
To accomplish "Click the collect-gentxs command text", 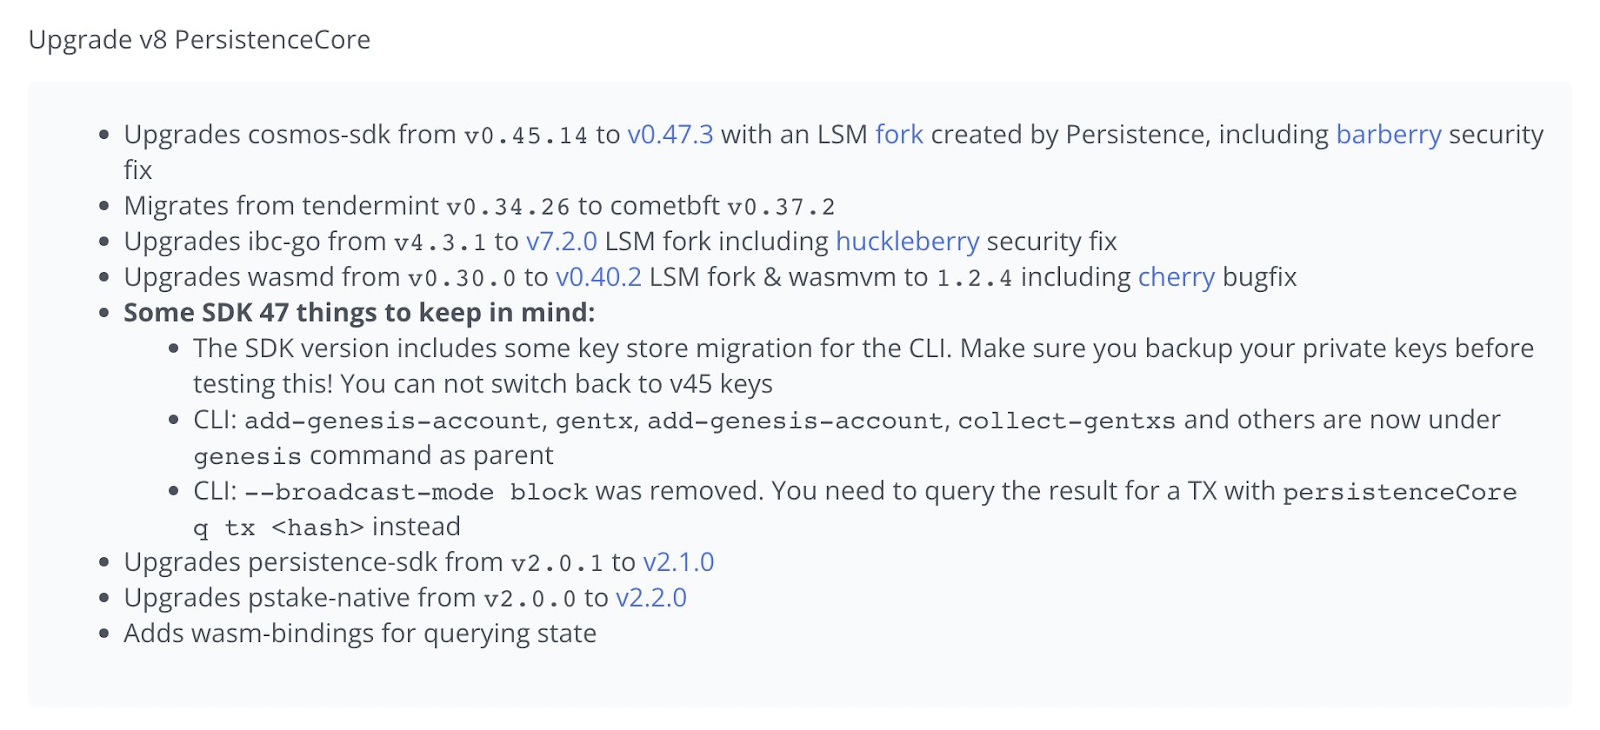I will (x=1067, y=421).
